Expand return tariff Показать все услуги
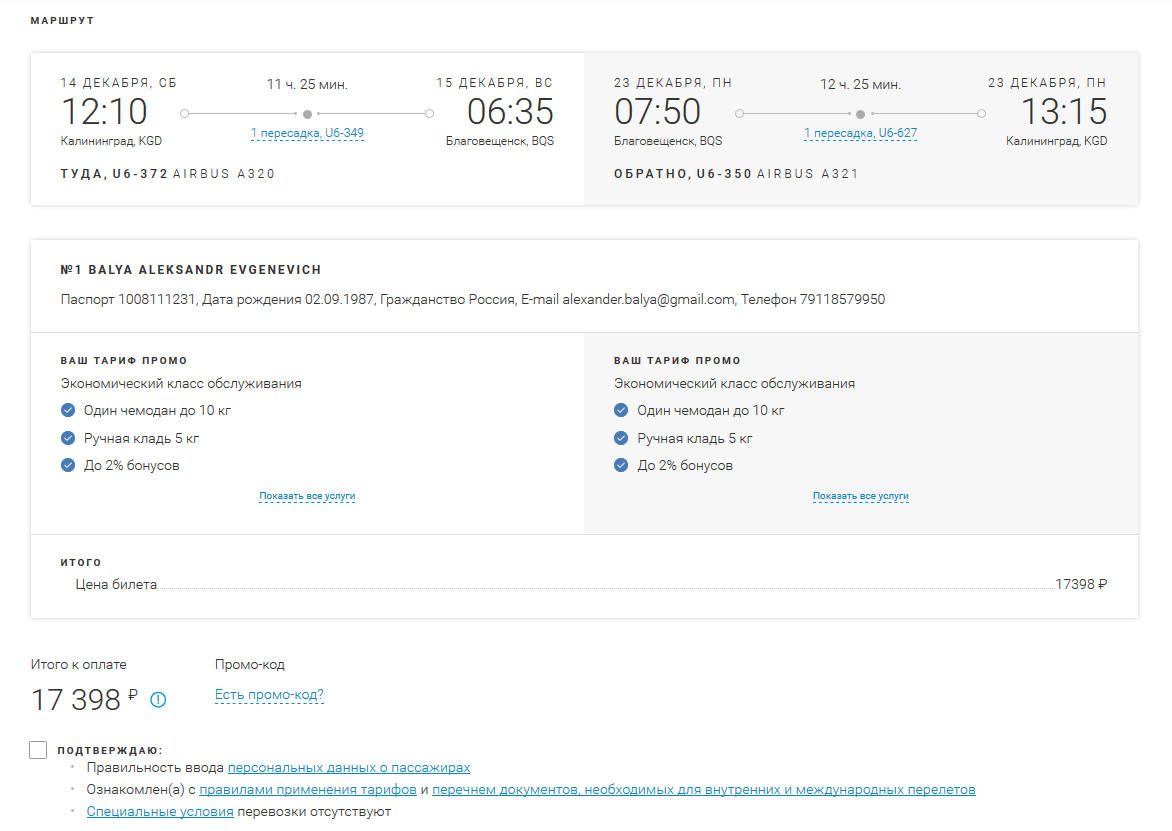 pyautogui.click(x=860, y=496)
